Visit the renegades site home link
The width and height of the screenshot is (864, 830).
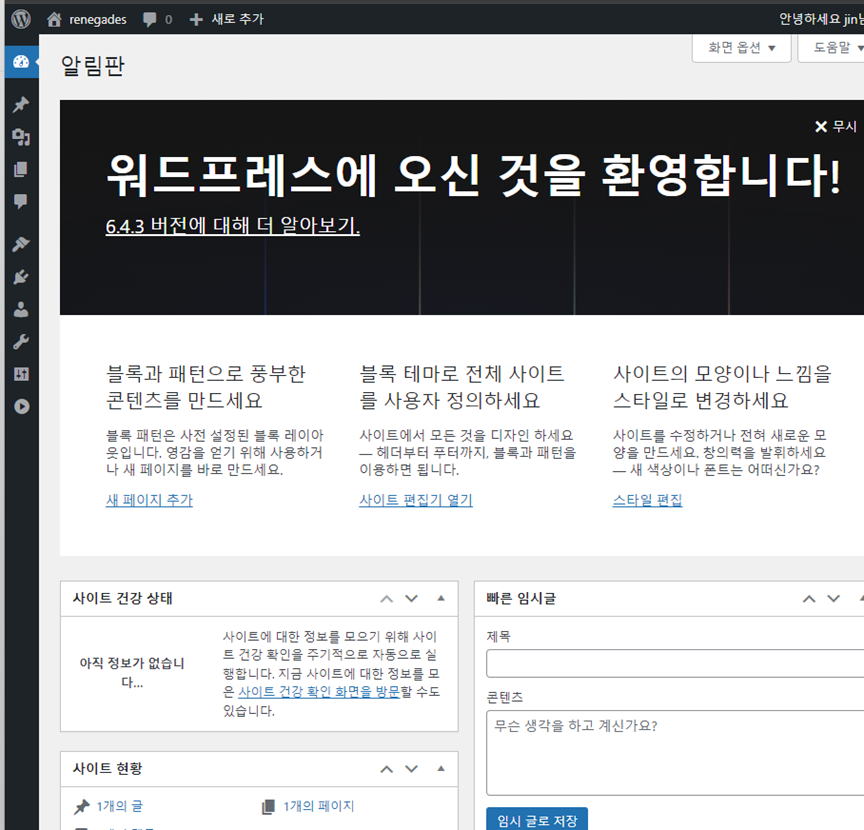tap(87, 19)
